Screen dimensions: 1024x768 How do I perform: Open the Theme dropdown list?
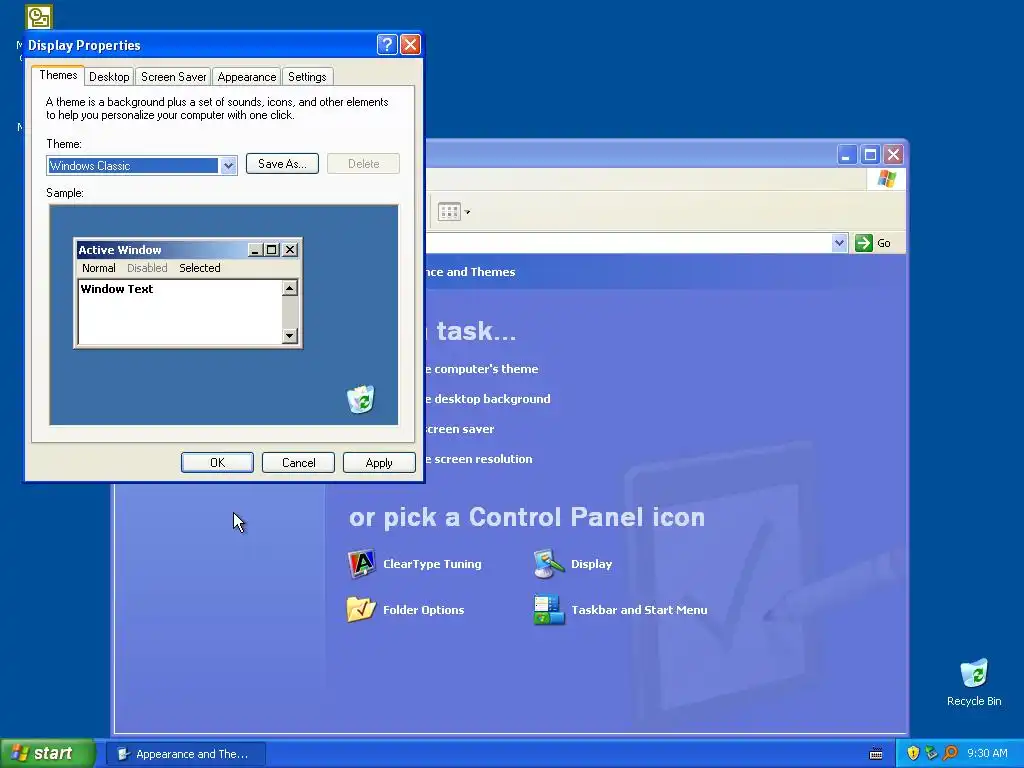[x=228, y=166]
